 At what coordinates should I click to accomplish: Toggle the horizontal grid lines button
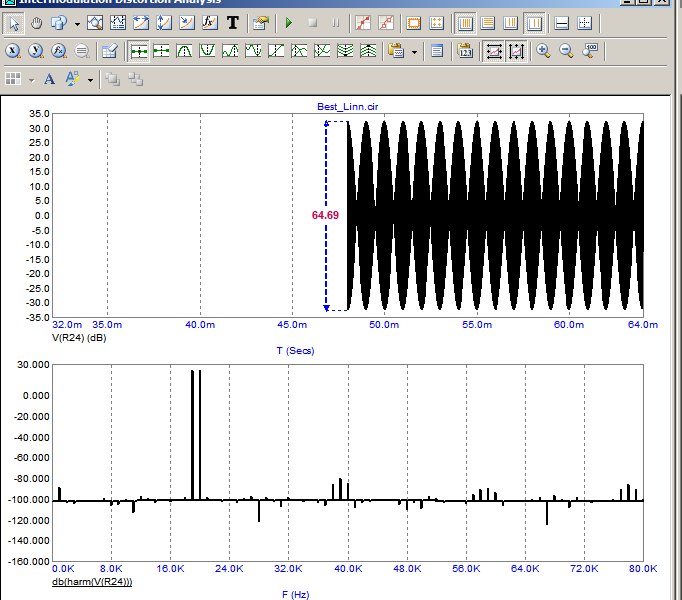(x=488, y=23)
